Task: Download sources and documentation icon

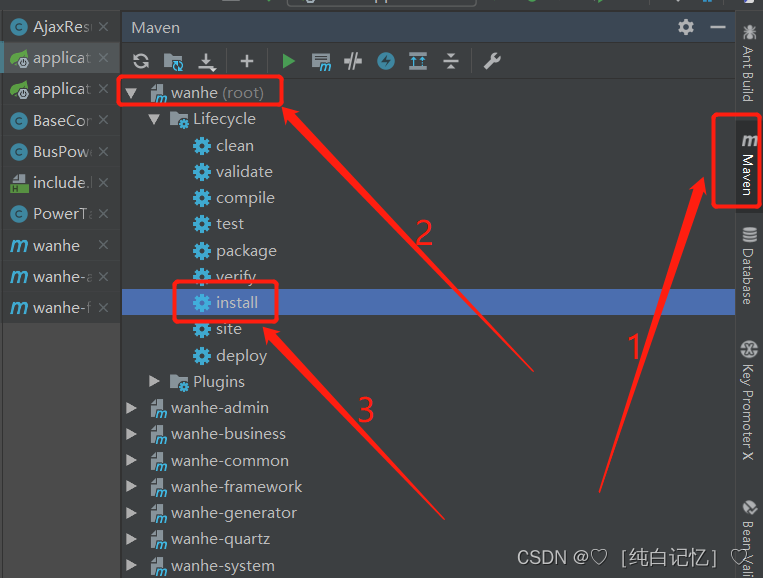Action: tap(207, 62)
